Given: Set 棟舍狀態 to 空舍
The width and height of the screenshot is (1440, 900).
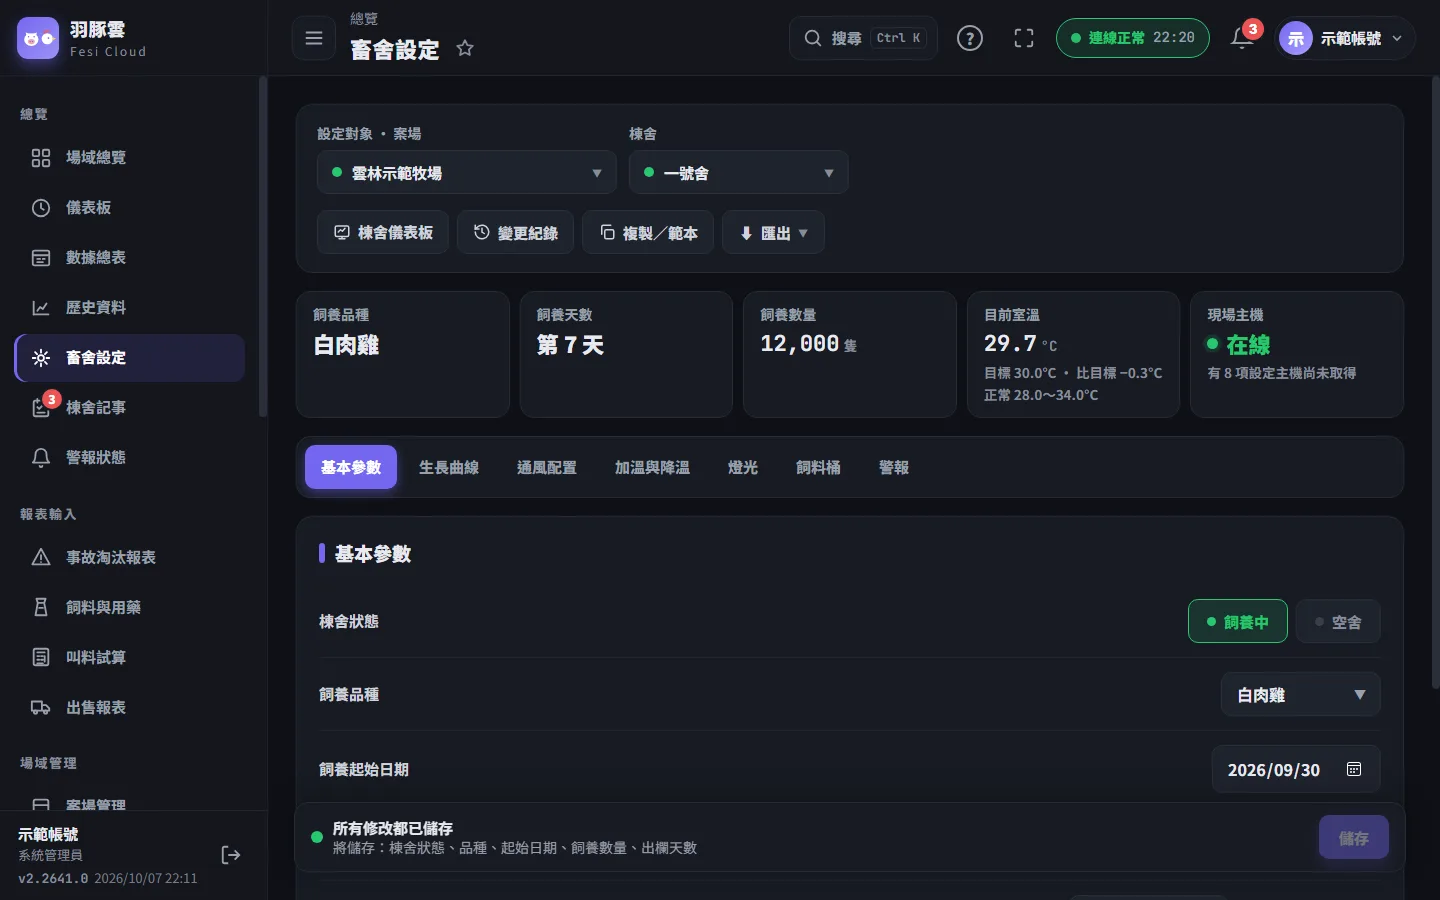Looking at the screenshot, I should (1338, 622).
